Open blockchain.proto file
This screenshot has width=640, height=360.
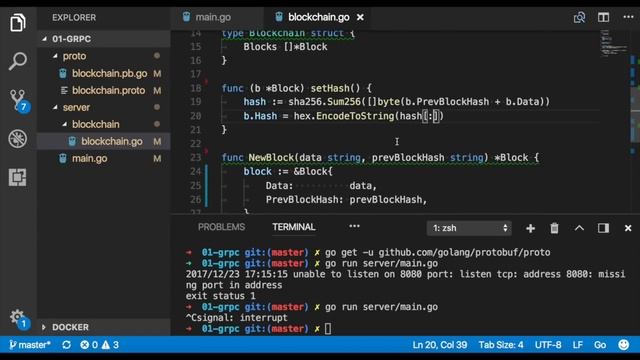pyautogui.click(x=109, y=90)
